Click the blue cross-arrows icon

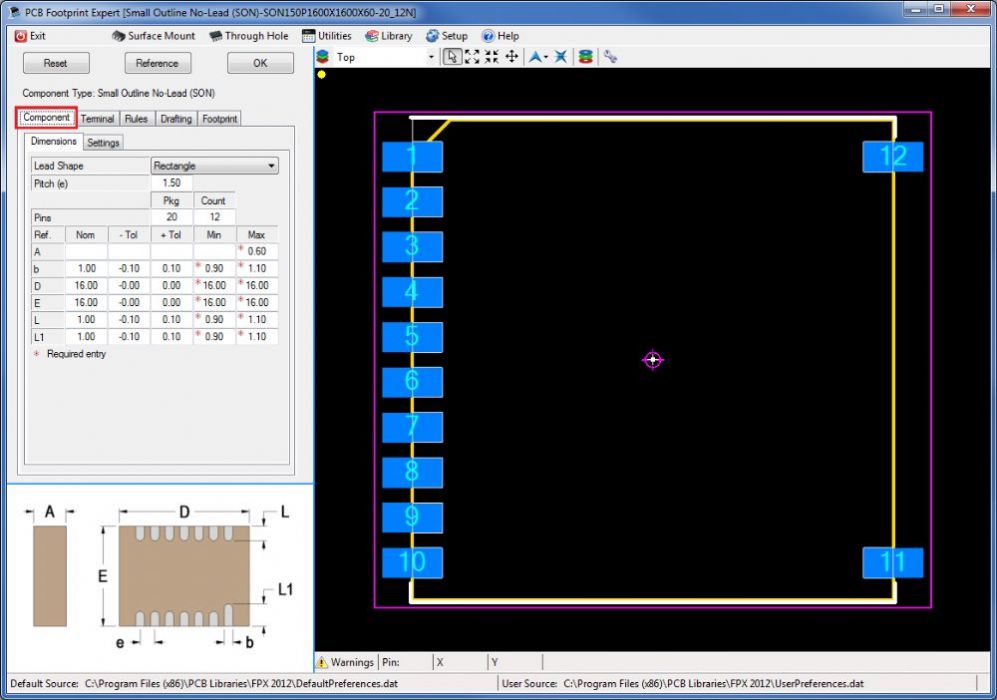coord(561,57)
